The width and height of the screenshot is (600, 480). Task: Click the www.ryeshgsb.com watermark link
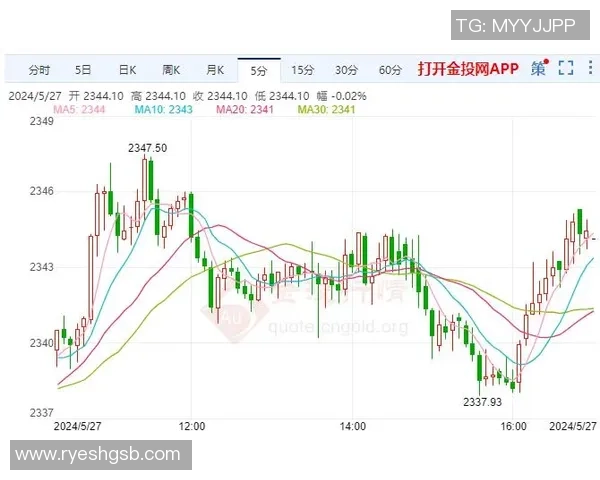pos(97,455)
